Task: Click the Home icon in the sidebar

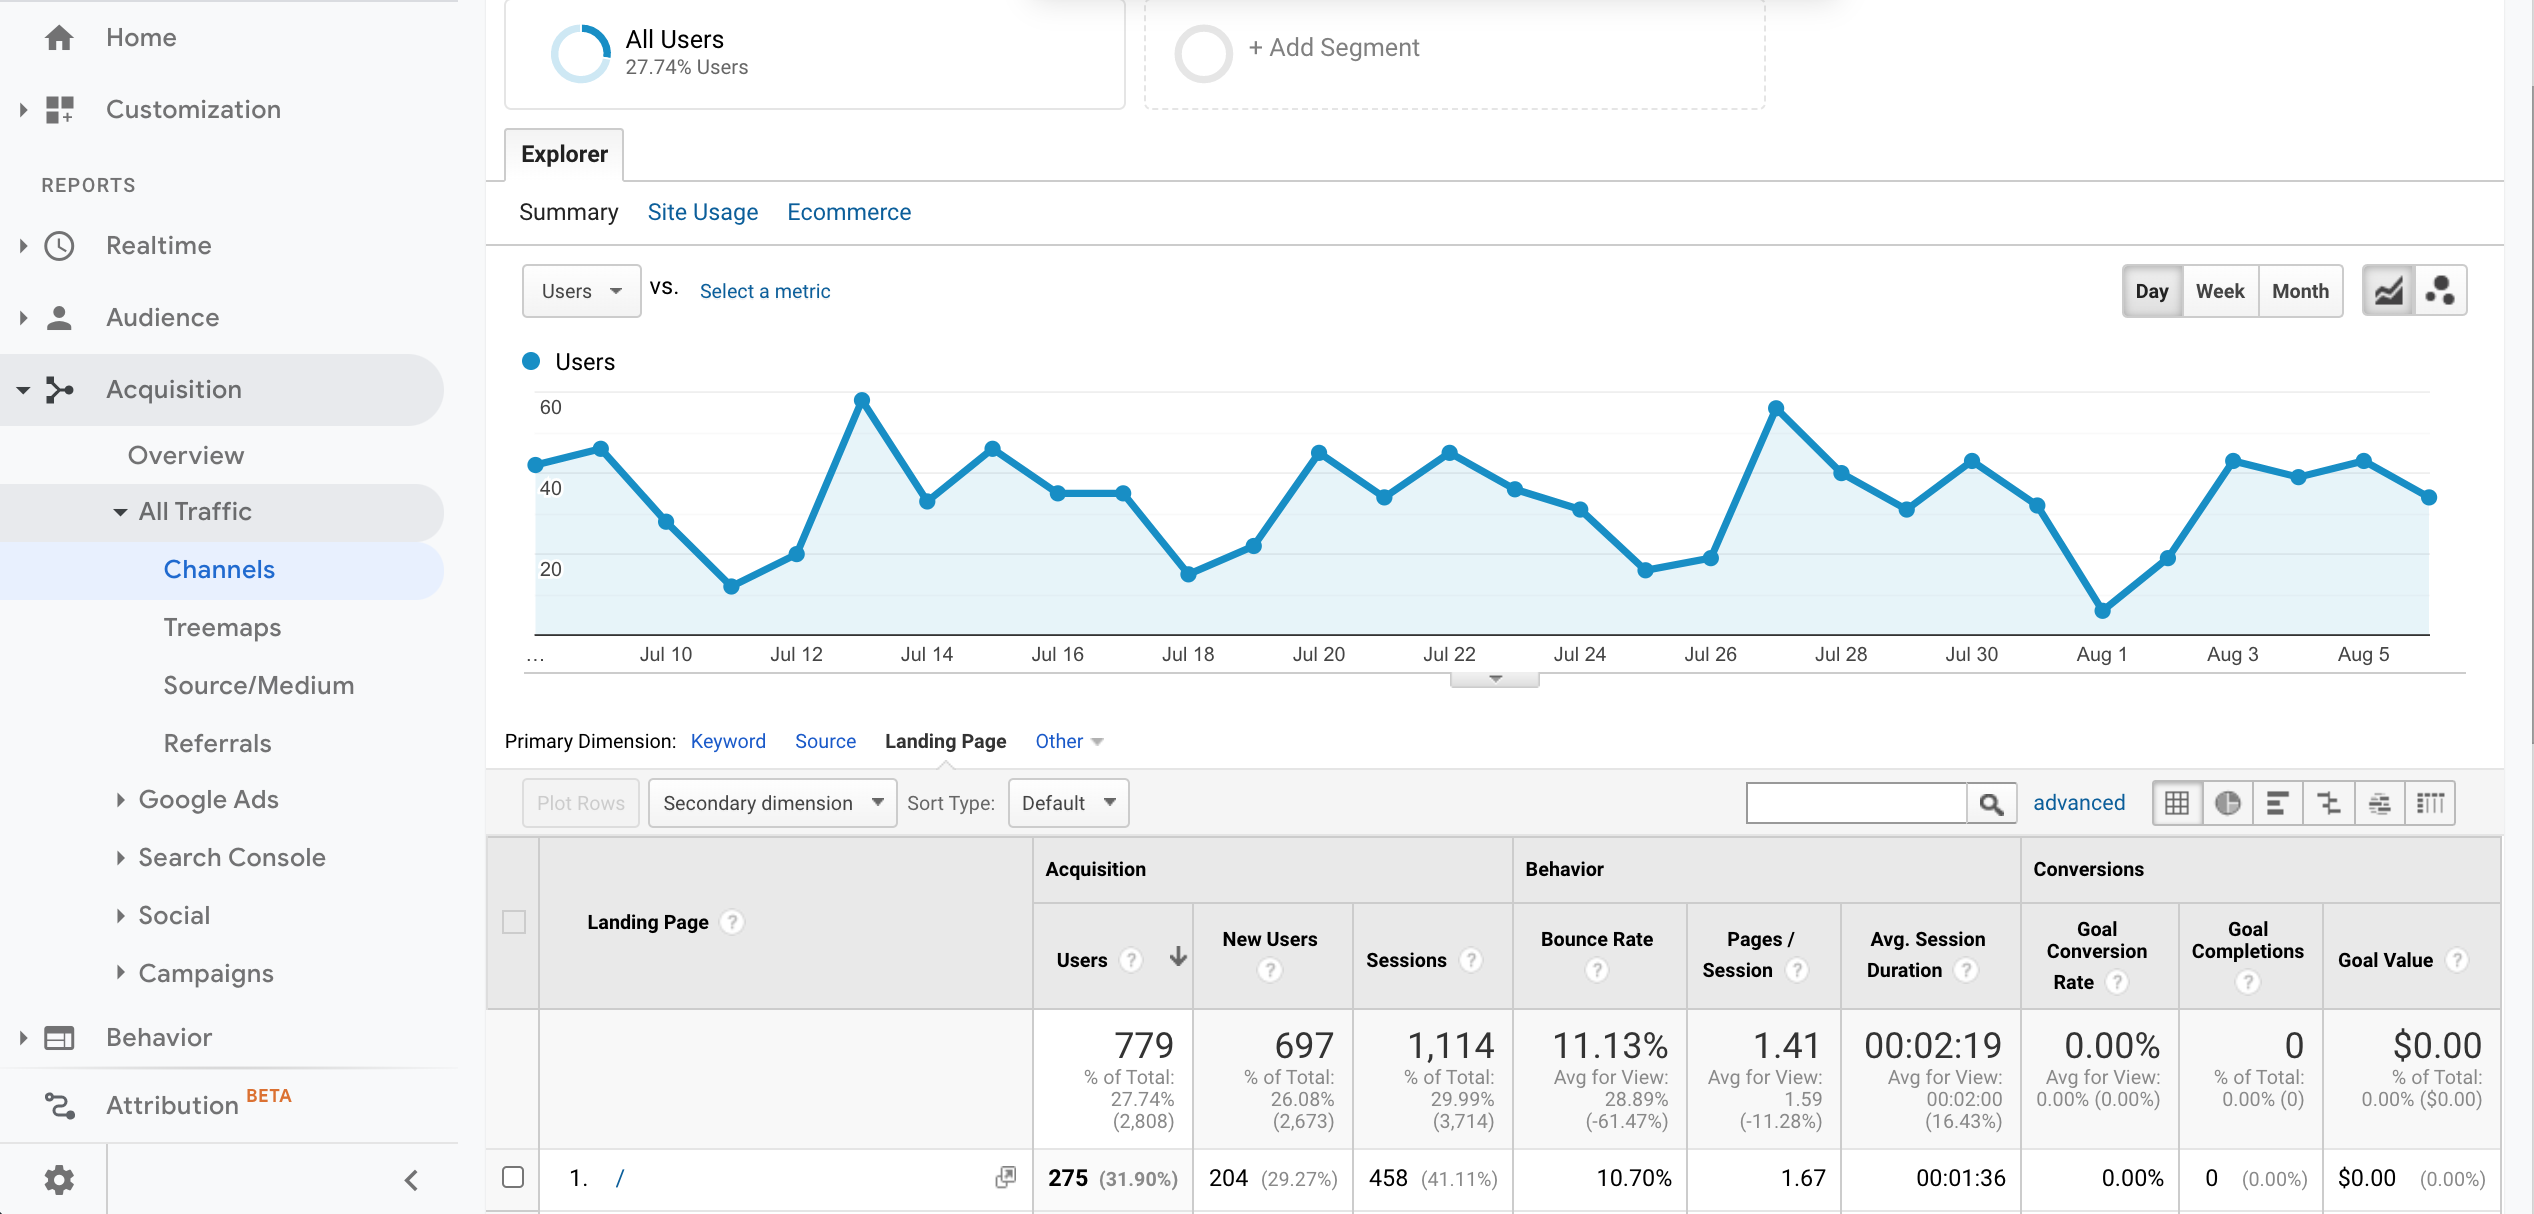Action: [59, 37]
